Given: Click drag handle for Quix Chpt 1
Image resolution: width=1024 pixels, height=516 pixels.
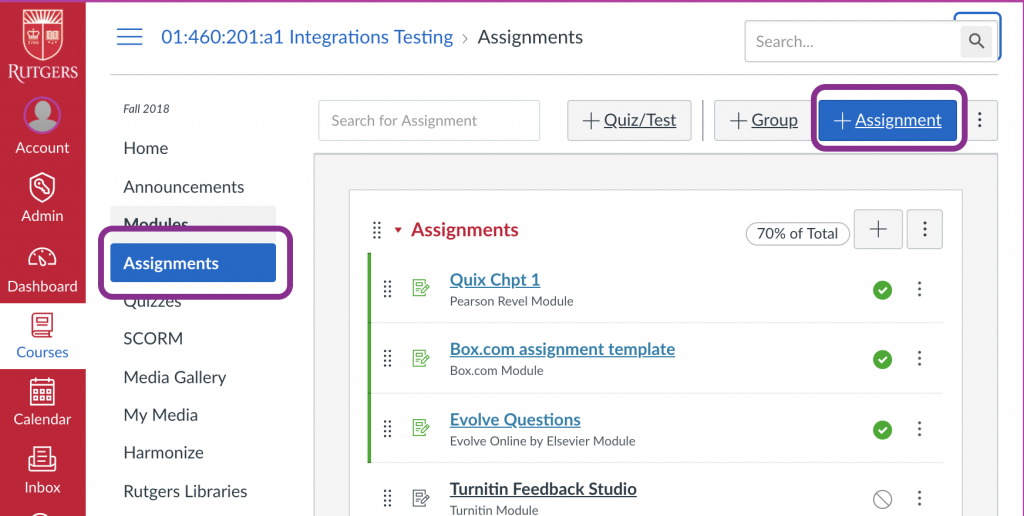Looking at the screenshot, I should (x=387, y=289).
